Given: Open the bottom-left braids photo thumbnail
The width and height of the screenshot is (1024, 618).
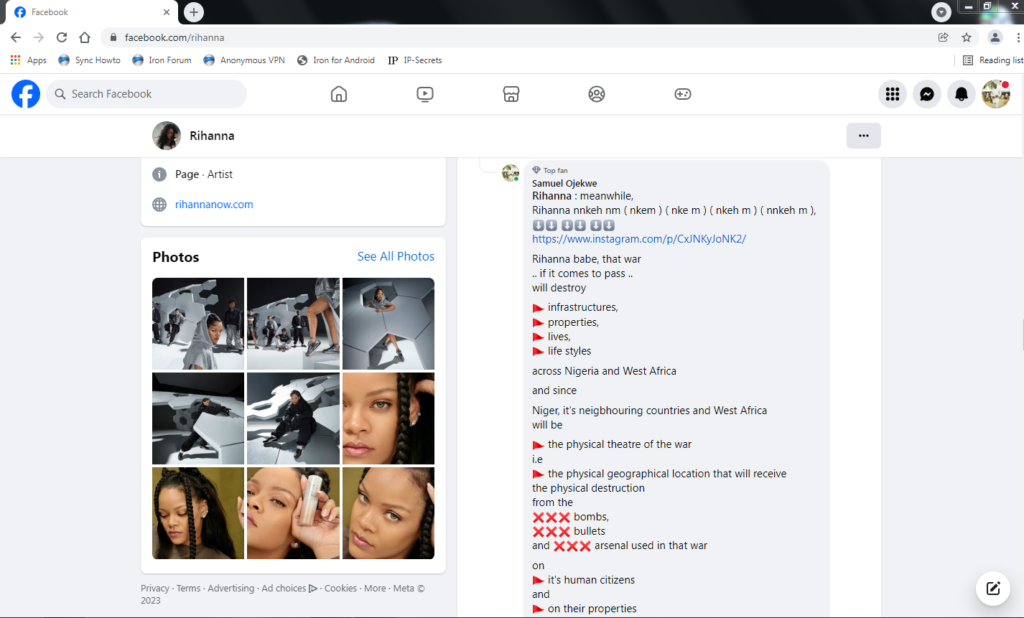Looking at the screenshot, I should [198, 513].
